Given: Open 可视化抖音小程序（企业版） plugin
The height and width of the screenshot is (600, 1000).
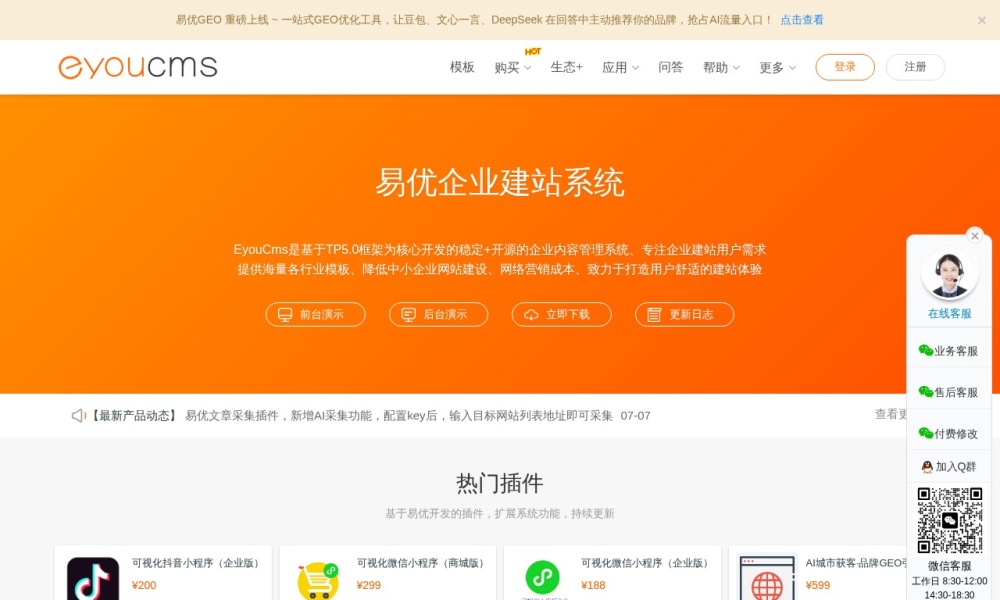Looking at the screenshot, I should [196, 563].
